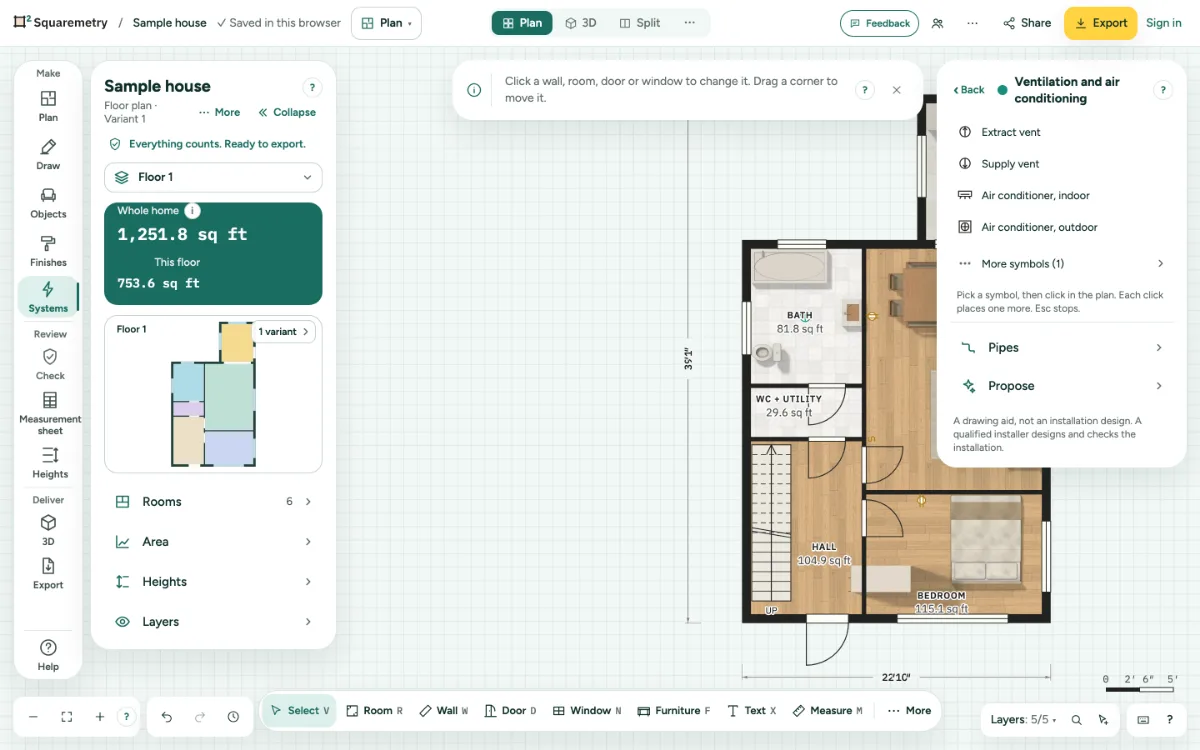Zoom out with the minus button
Image resolution: width=1200 pixels, height=750 pixels.
pos(33,716)
